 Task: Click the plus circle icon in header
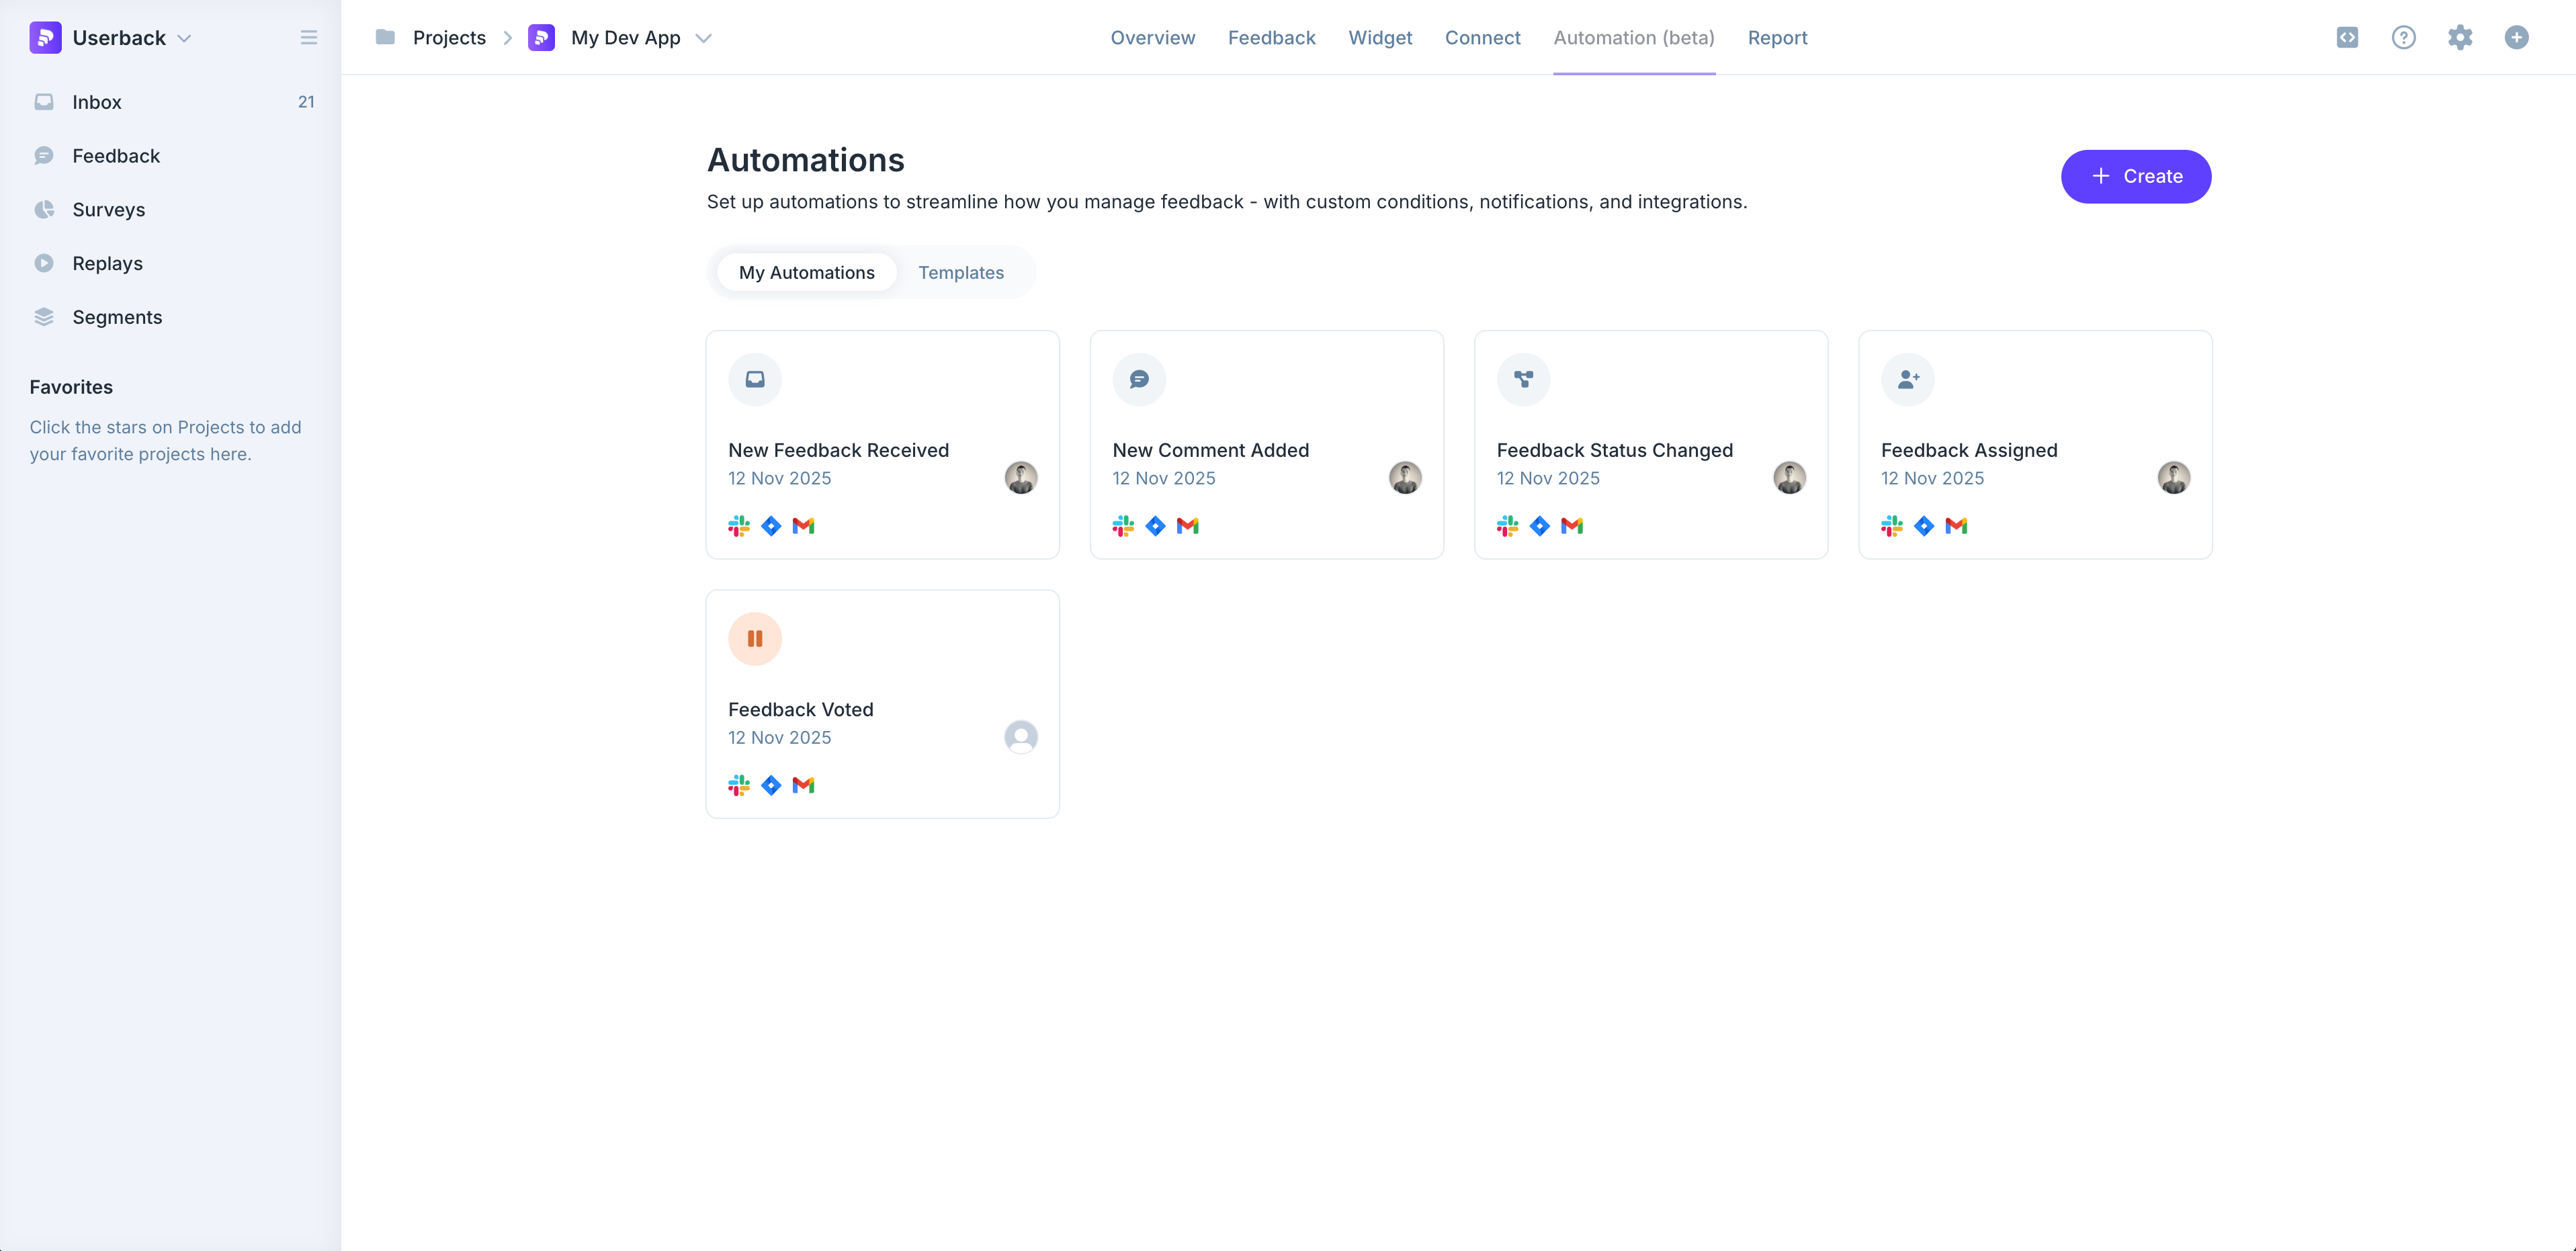[x=2516, y=38]
